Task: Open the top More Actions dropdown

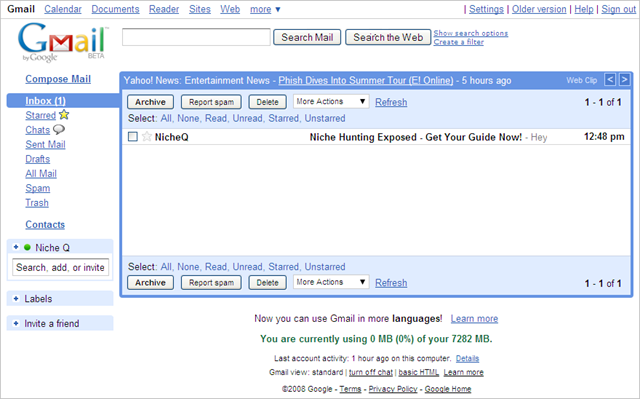Action: pos(331,102)
